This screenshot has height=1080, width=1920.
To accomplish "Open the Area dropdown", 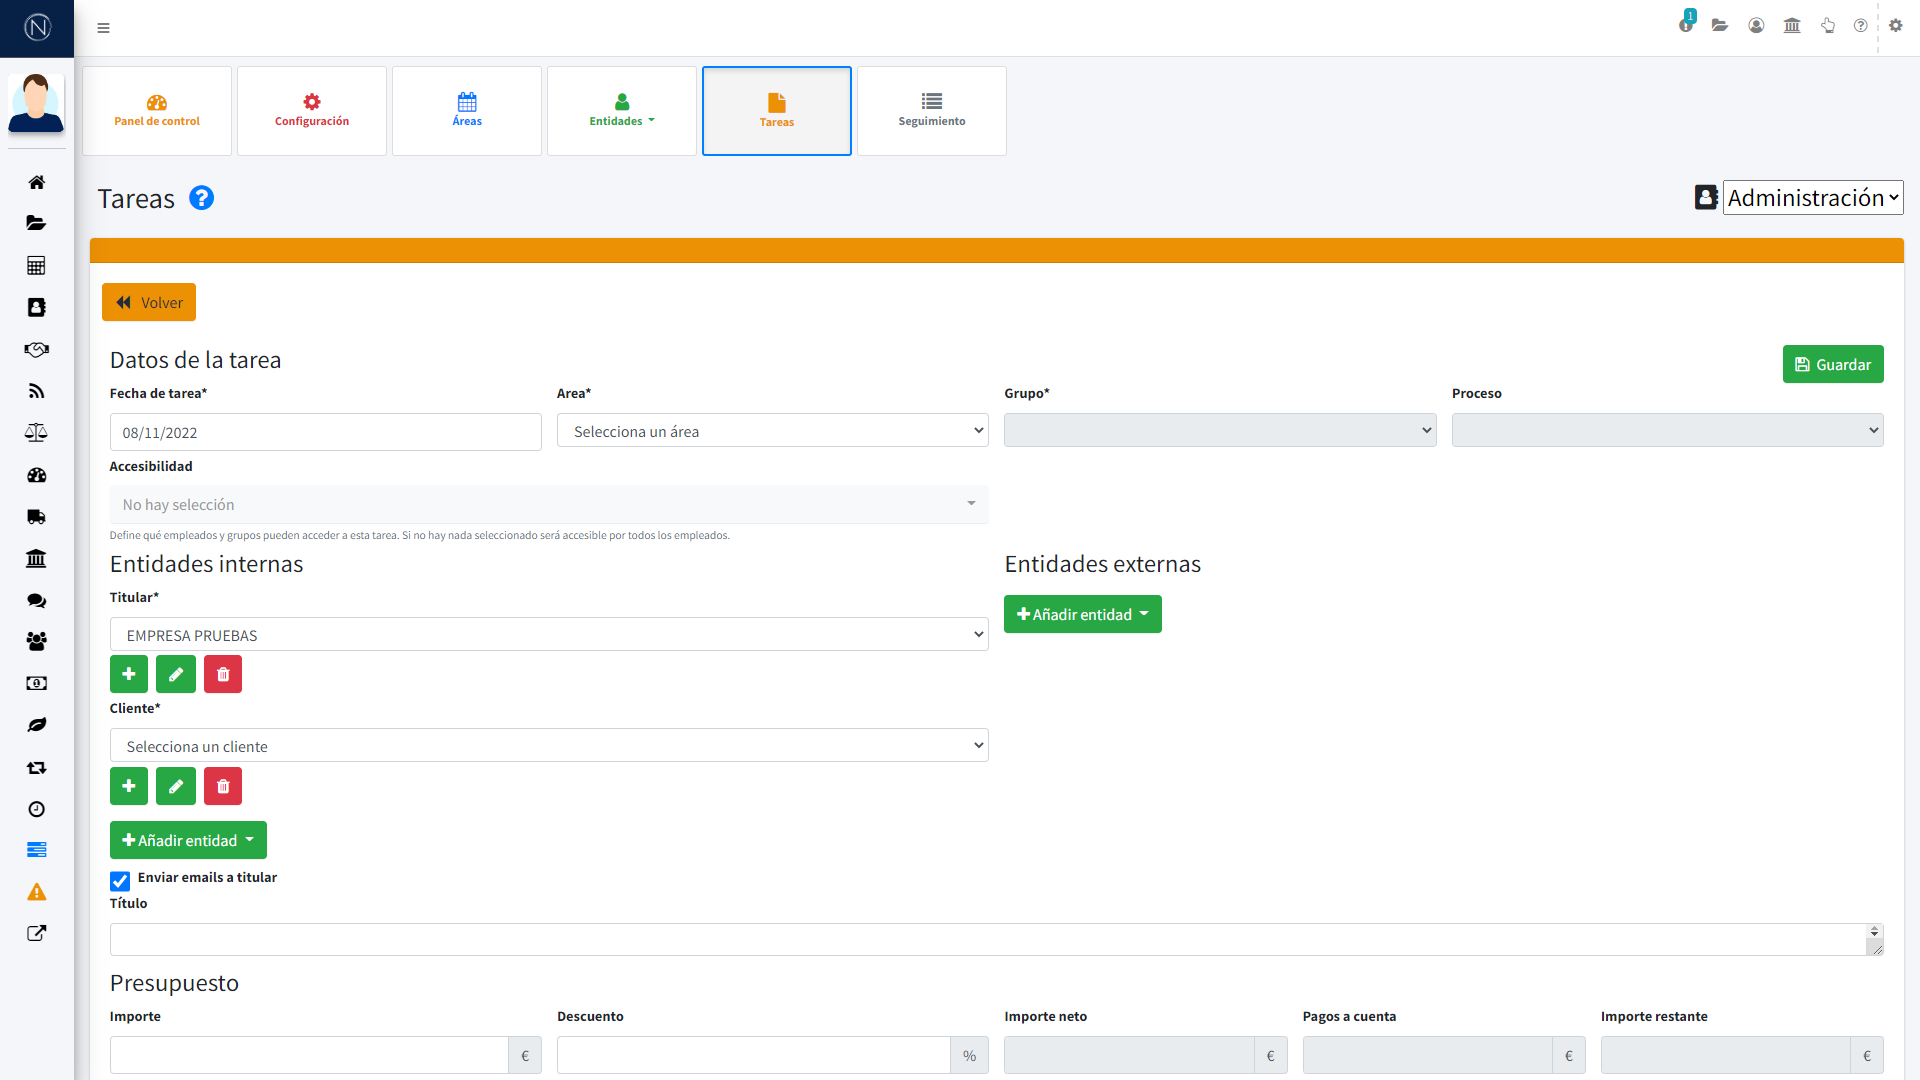I will (772, 431).
